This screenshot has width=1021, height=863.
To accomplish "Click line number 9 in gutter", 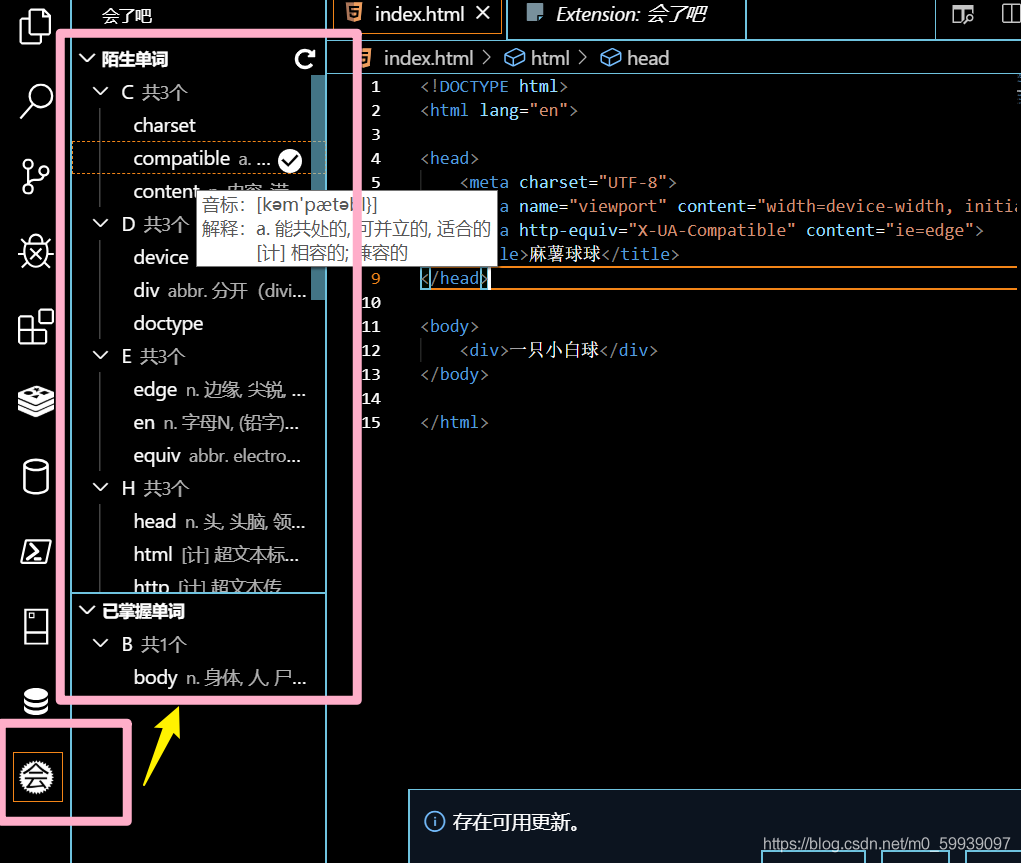I will tap(375, 279).
